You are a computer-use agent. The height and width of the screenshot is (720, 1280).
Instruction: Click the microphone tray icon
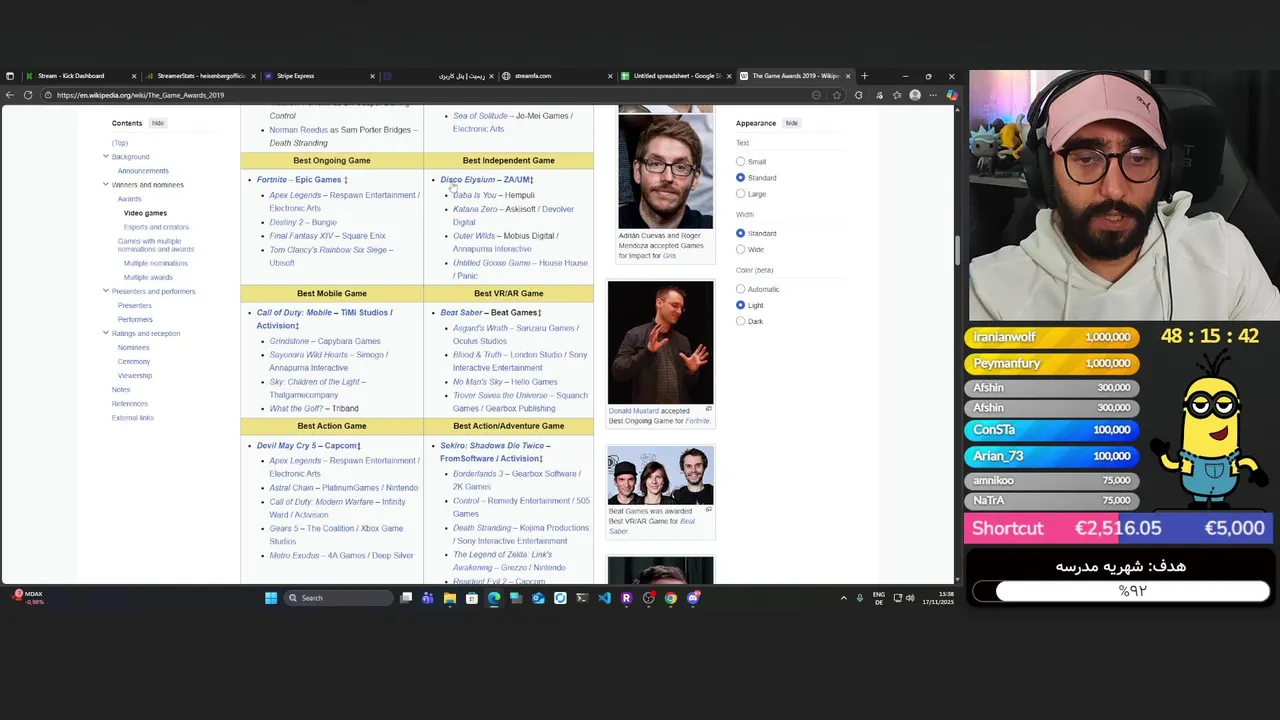pos(859,598)
